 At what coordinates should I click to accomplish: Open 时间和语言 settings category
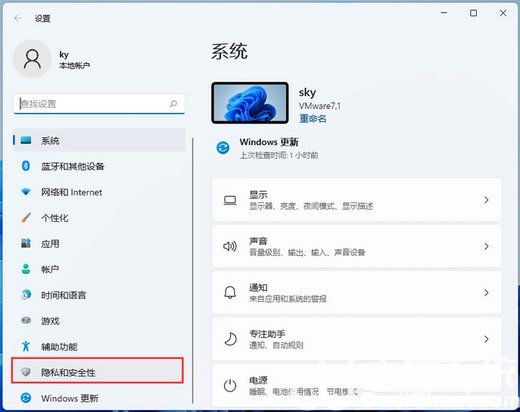point(99,295)
